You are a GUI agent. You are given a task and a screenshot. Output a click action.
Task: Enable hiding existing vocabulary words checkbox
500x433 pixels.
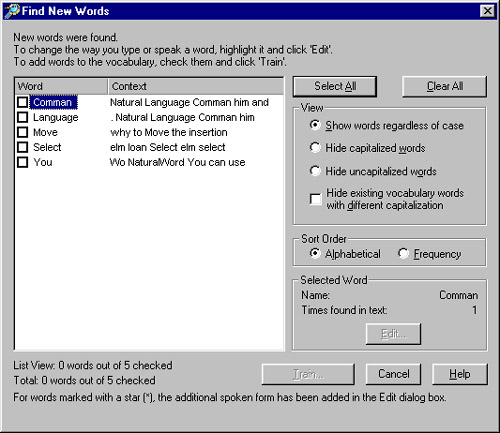[x=316, y=199]
